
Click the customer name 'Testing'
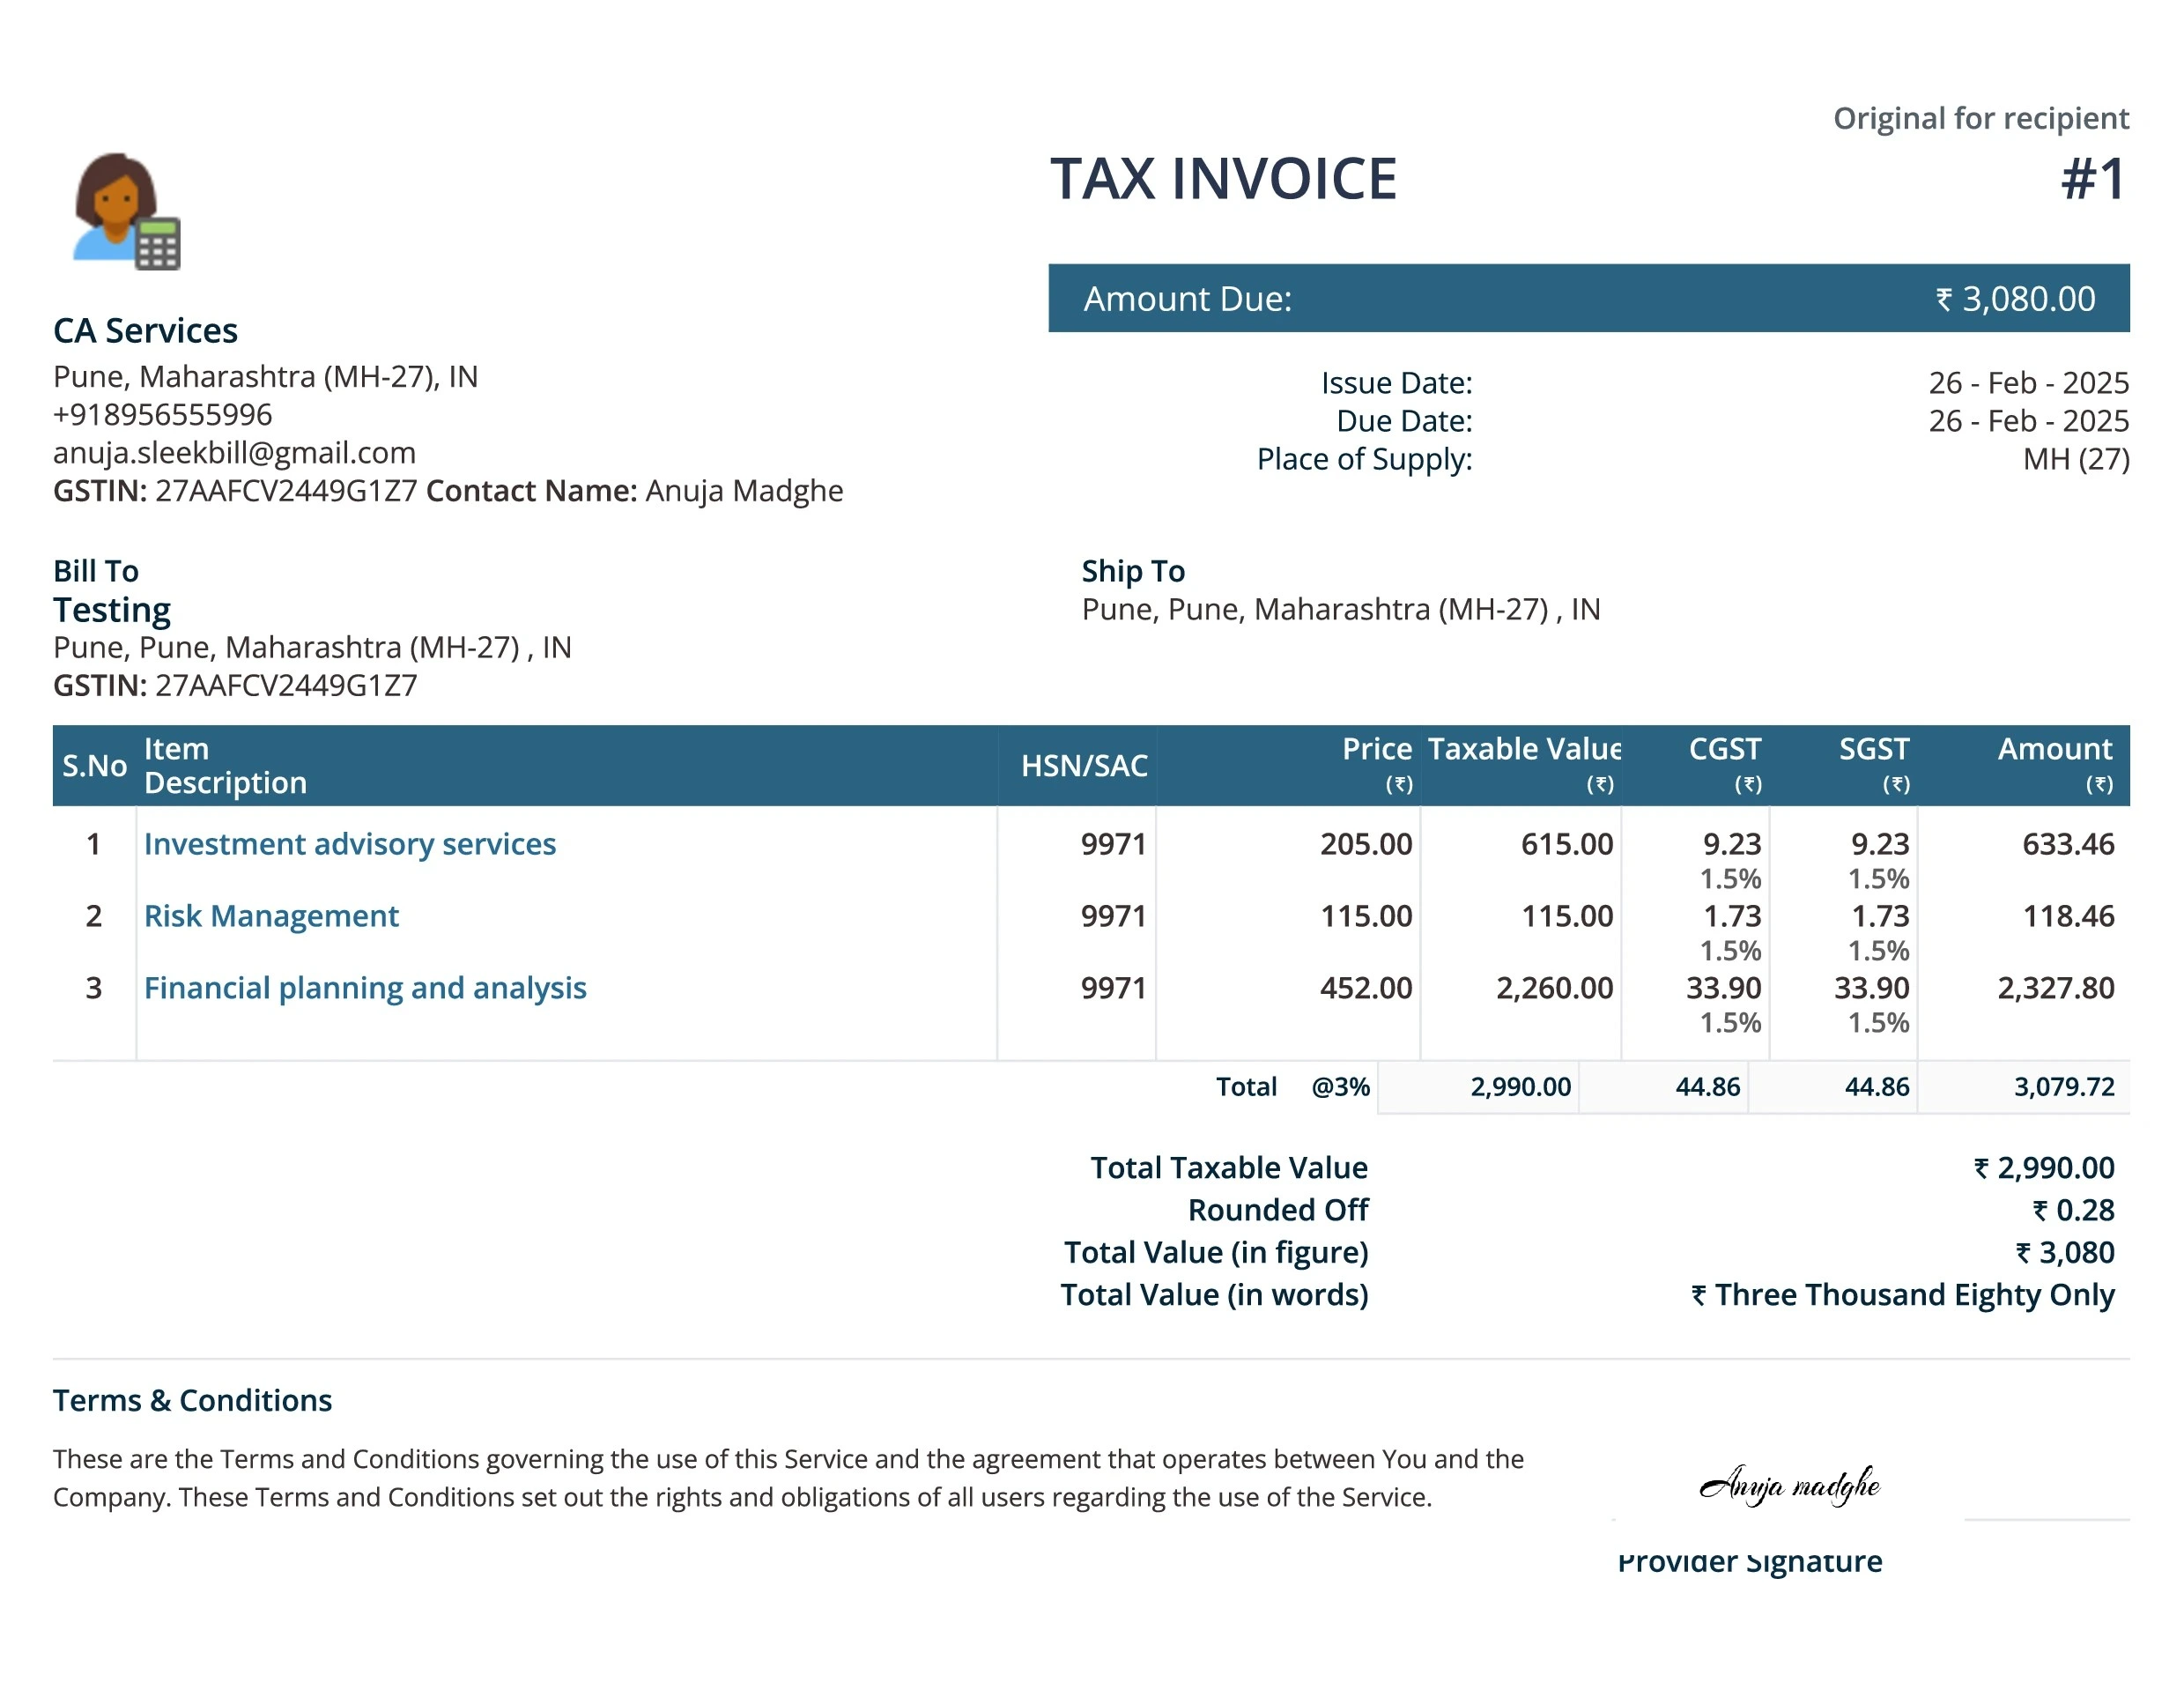click(x=112, y=610)
